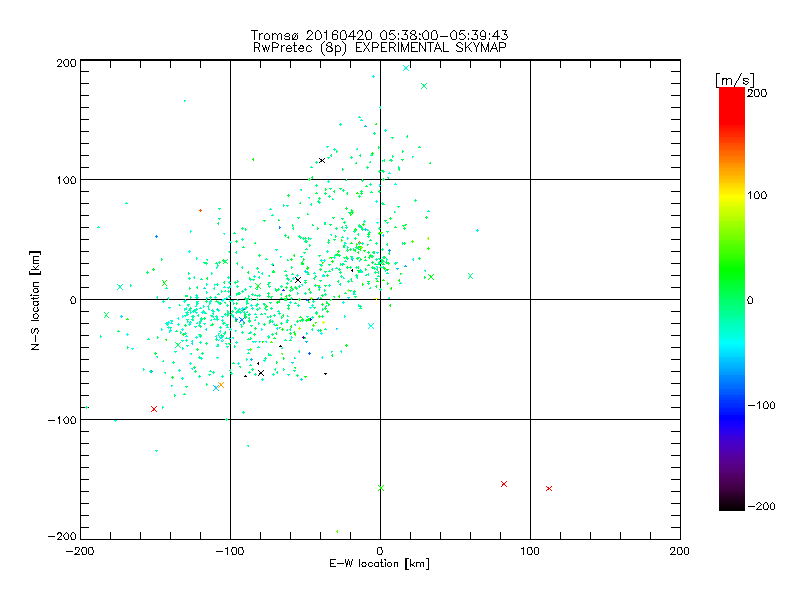
Task: Click the N-S axis "-100" tick label
Action: (x=62, y=420)
